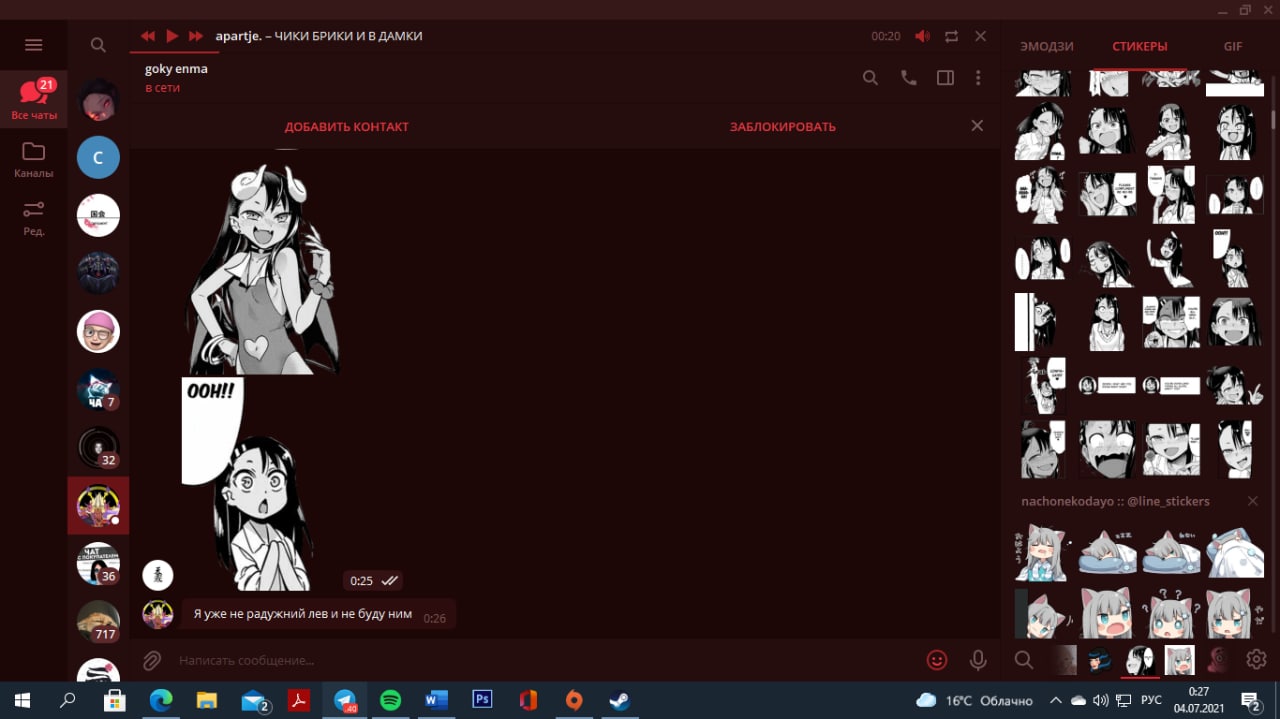Open the three-dot chat options menu

[978, 78]
